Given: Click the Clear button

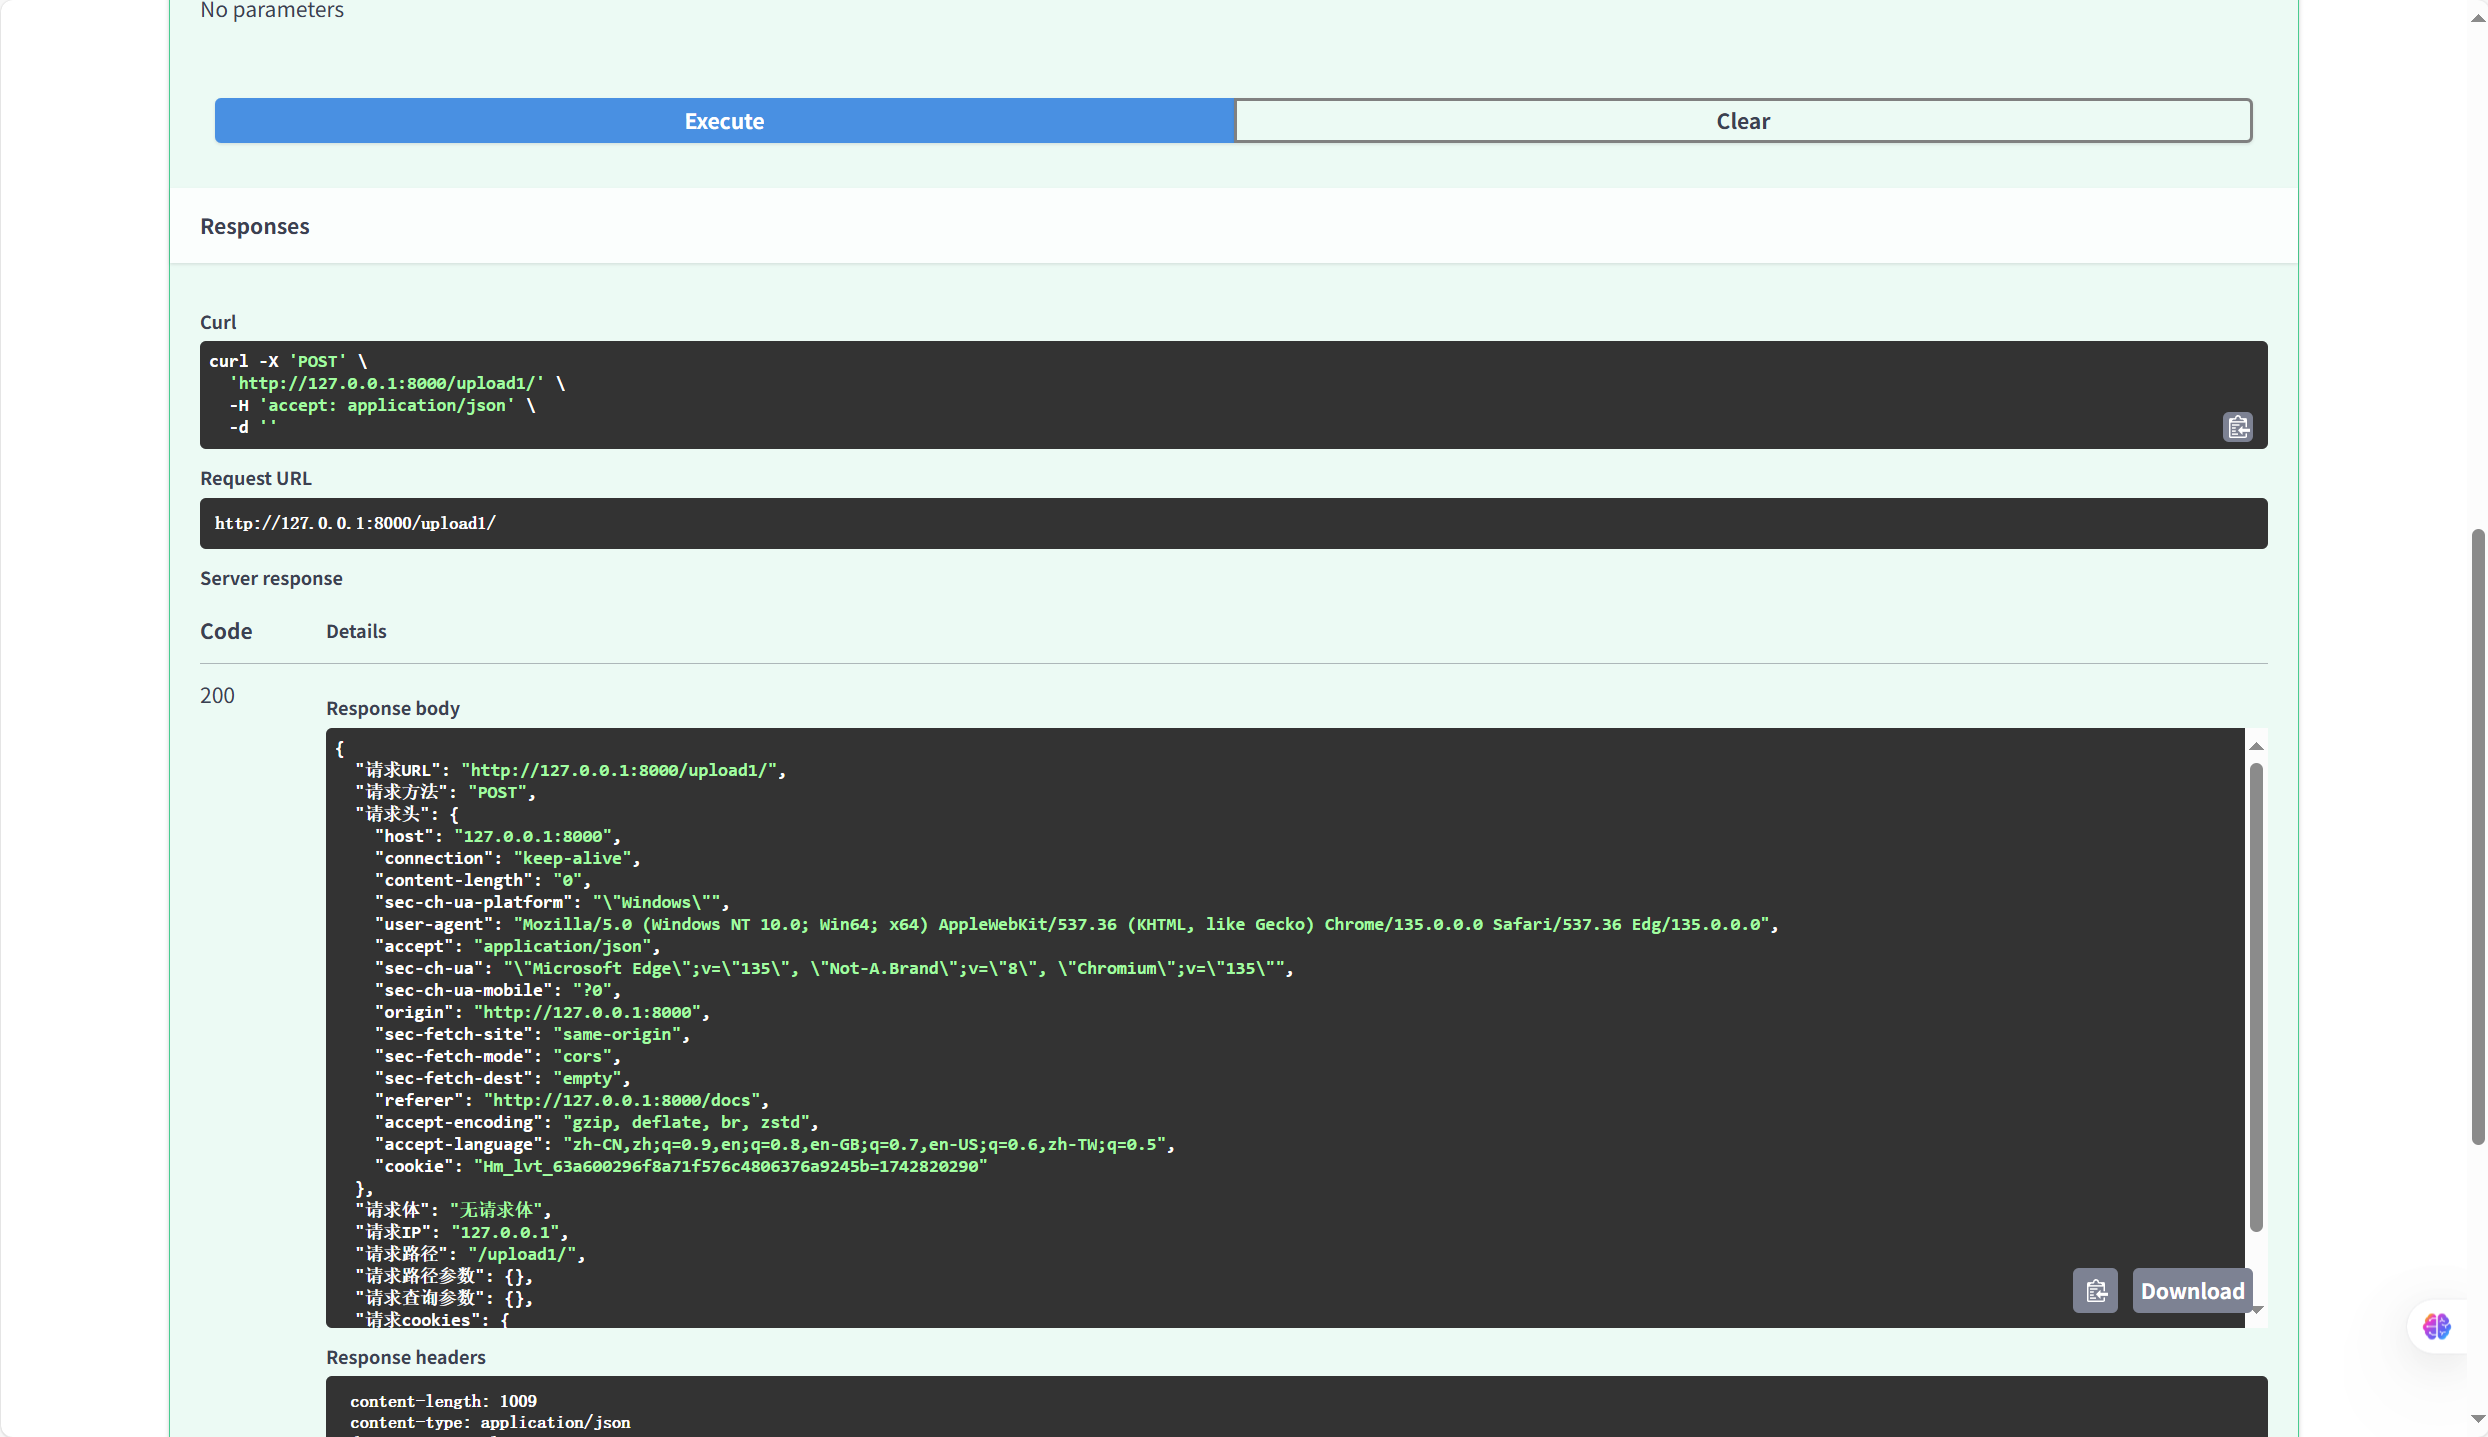Looking at the screenshot, I should [x=1743, y=121].
